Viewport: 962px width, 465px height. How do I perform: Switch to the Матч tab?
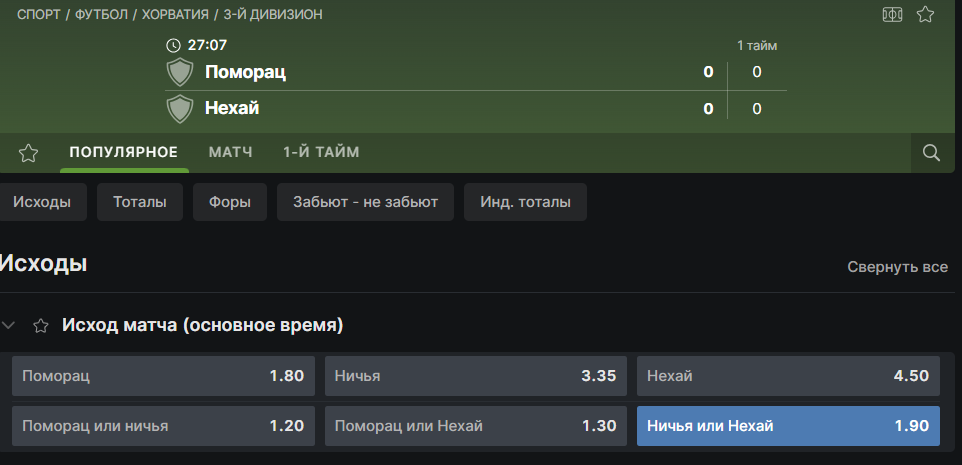click(230, 152)
